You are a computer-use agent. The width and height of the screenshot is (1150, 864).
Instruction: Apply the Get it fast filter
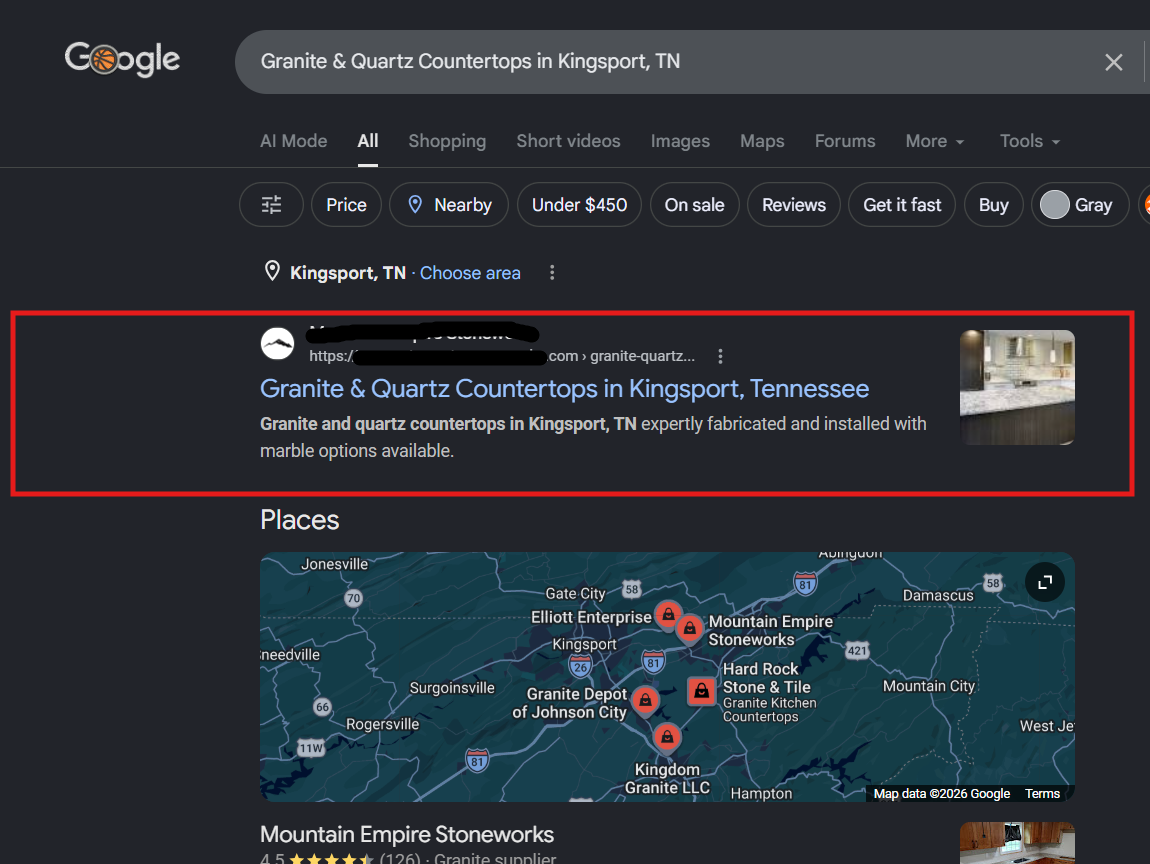901,205
